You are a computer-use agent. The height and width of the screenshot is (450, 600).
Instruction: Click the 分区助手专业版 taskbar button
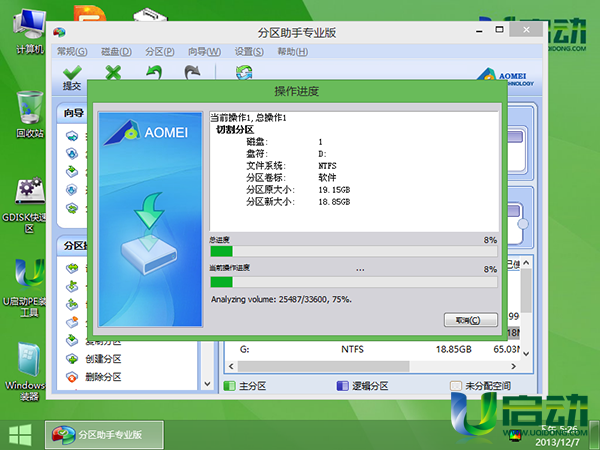click(104, 434)
